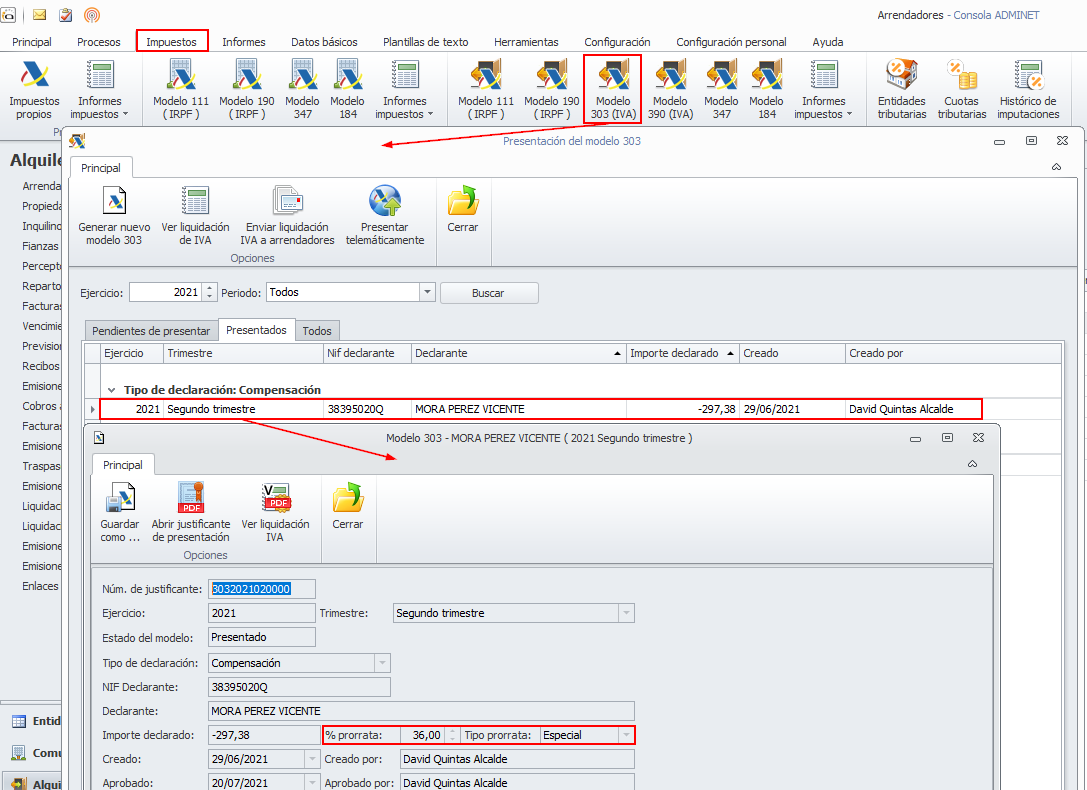This screenshot has height=790, width=1087.
Task: Click Enviar liquidación IVA a arrendadores
Action: click(x=287, y=215)
